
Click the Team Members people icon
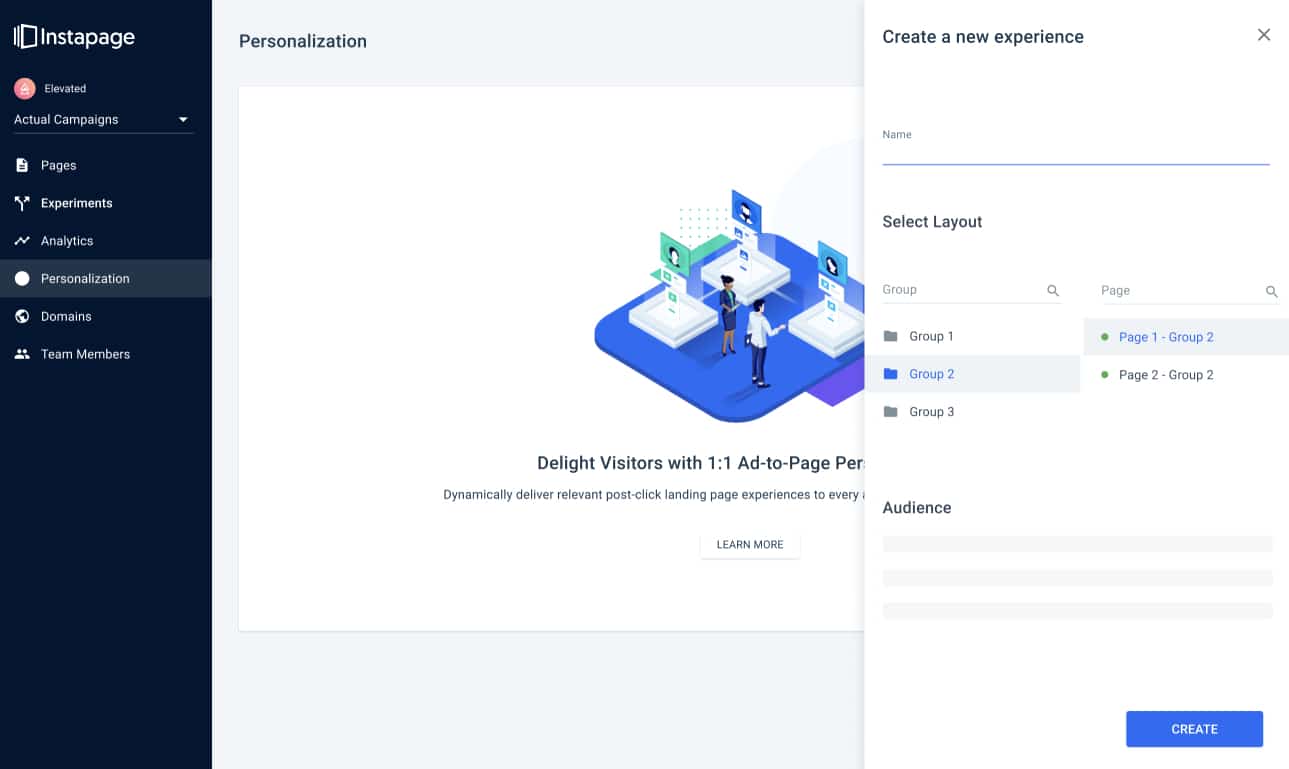(x=22, y=354)
